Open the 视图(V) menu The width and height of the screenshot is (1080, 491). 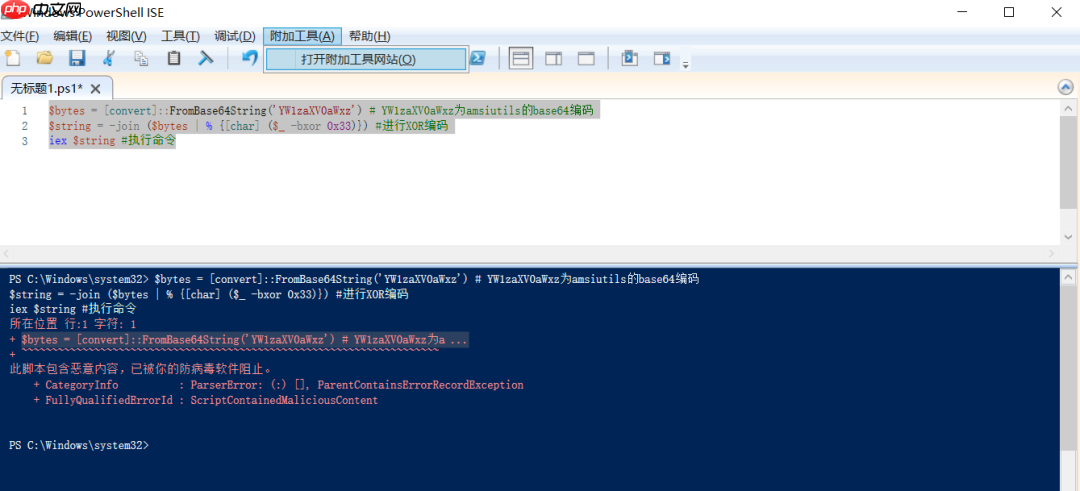tap(126, 36)
